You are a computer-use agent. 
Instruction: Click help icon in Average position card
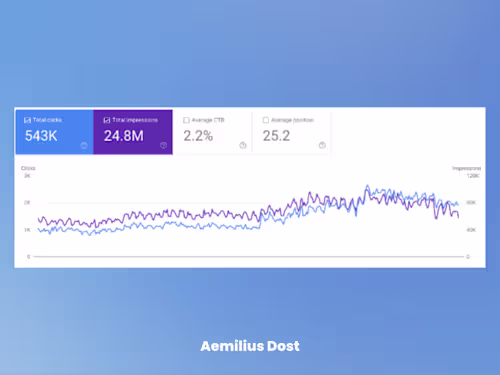pyautogui.click(x=322, y=145)
